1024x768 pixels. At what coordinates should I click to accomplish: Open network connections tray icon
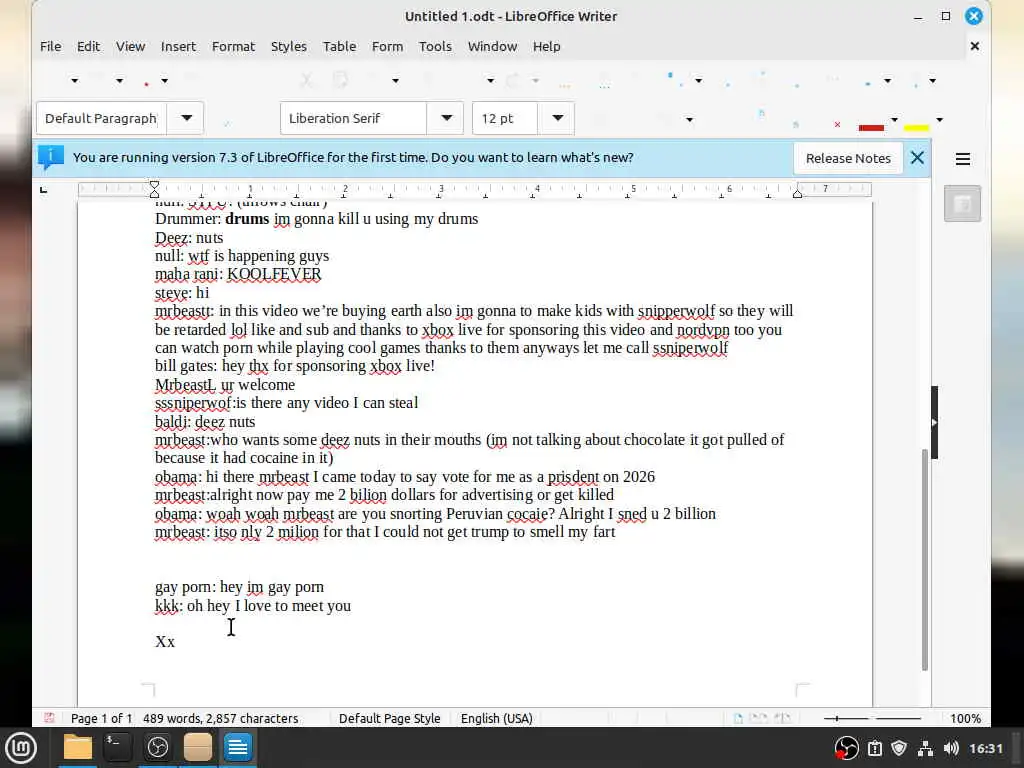(x=925, y=748)
